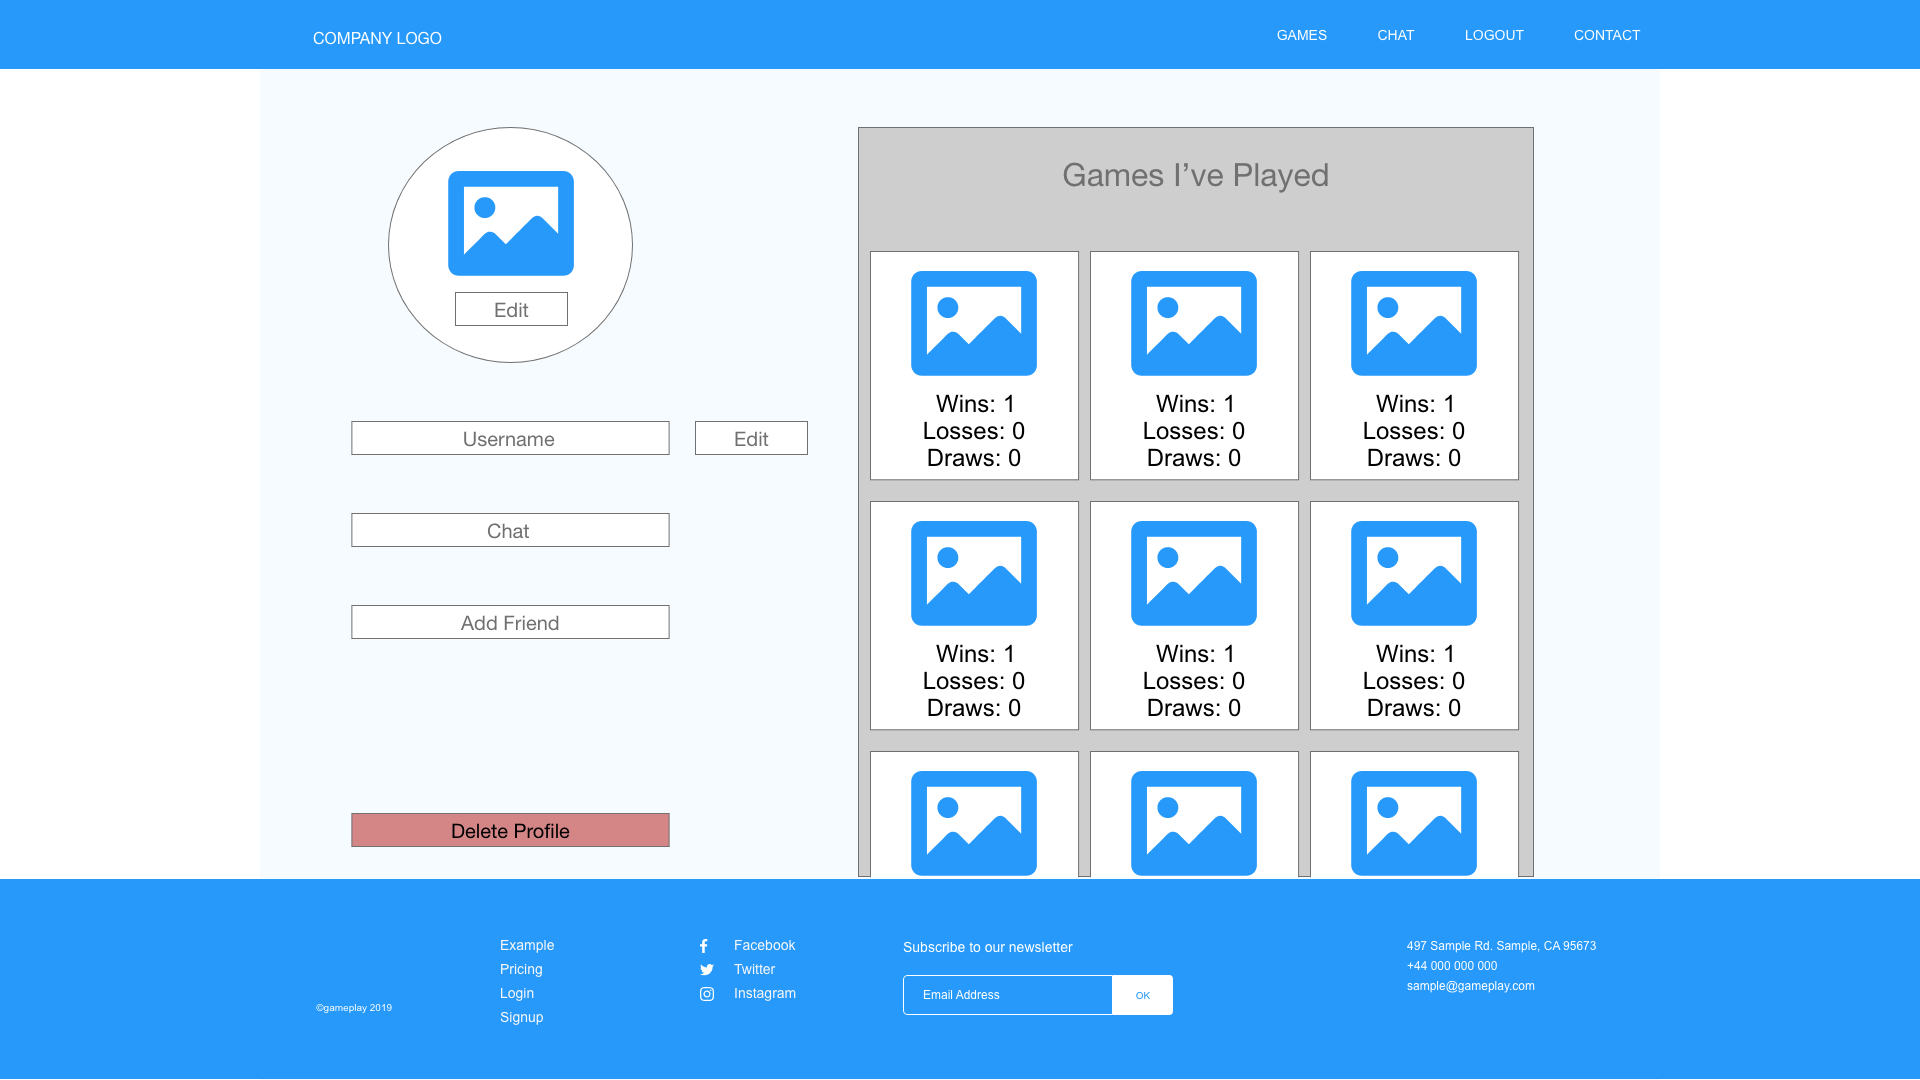Open the LOGOUT dropdown option

point(1494,34)
